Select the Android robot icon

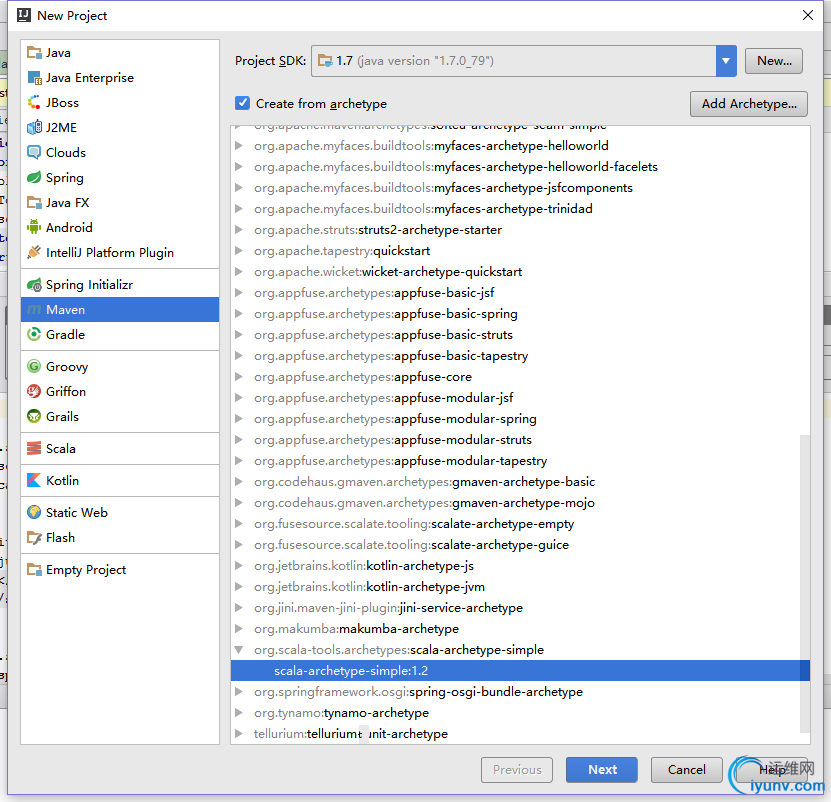34,227
